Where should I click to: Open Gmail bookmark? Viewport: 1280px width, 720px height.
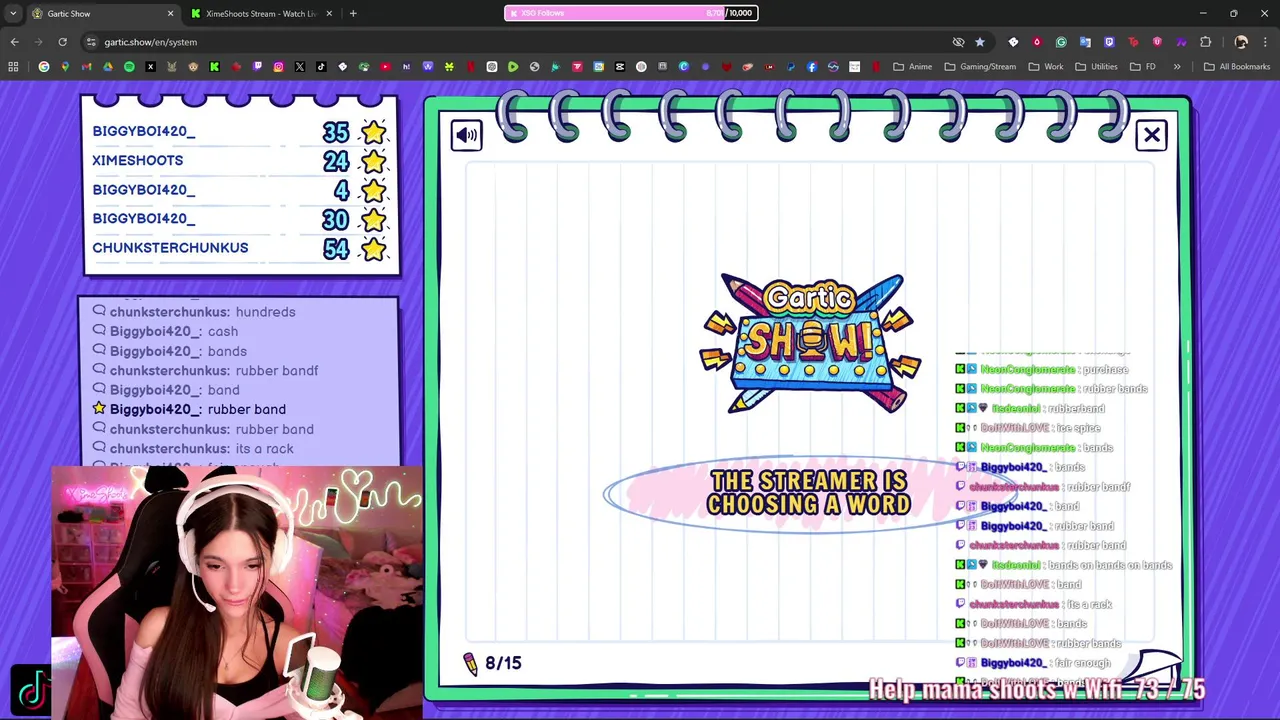(86, 67)
